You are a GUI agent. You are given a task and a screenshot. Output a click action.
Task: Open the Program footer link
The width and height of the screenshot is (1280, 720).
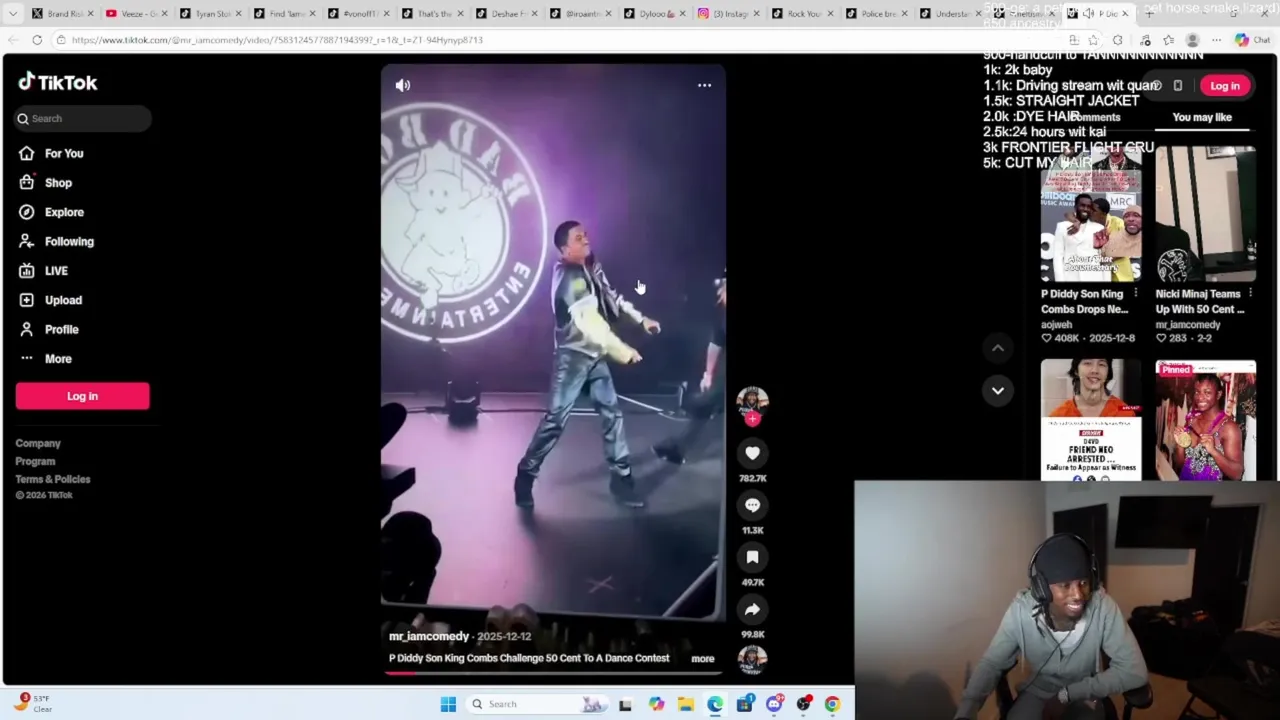pyautogui.click(x=35, y=461)
